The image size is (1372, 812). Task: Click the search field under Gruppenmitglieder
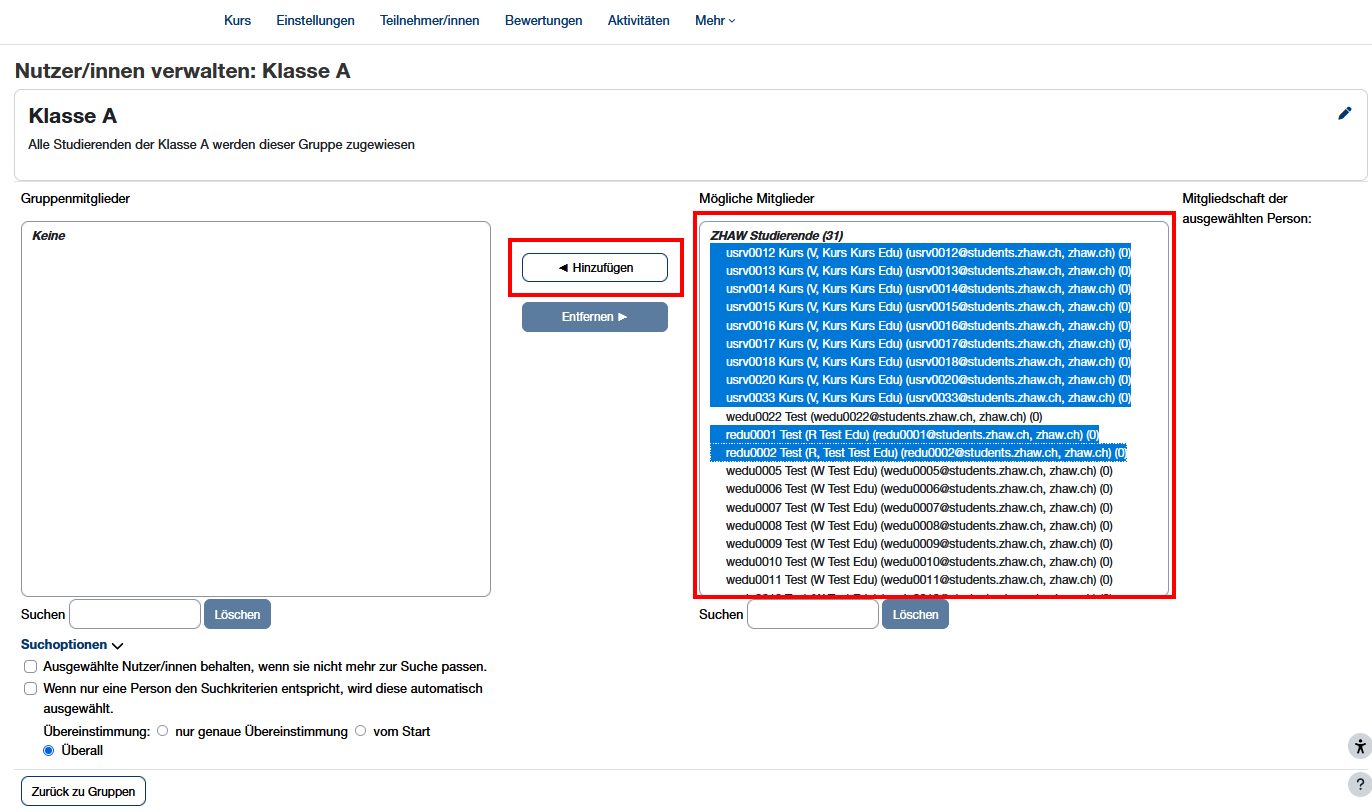135,614
